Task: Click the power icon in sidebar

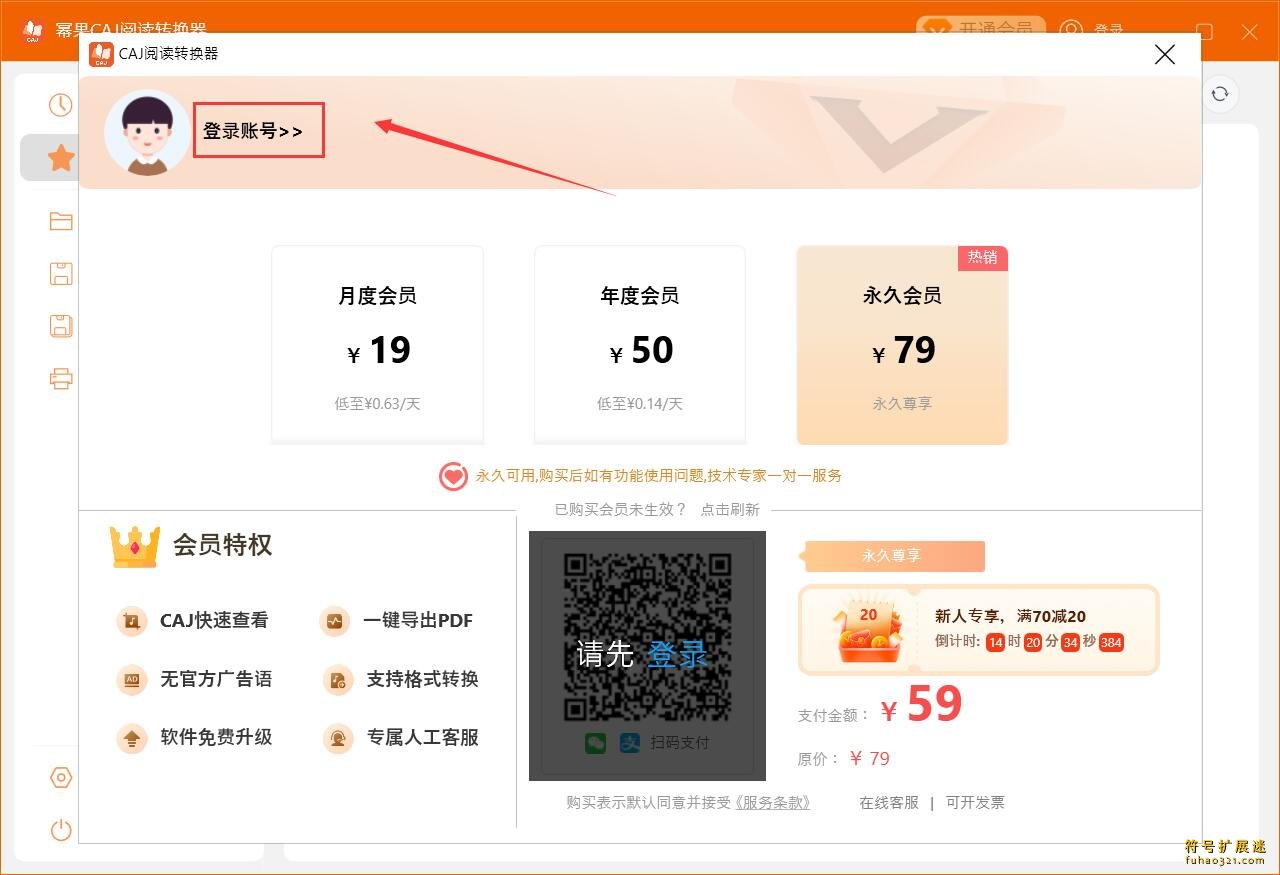Action: click(61, 830)
